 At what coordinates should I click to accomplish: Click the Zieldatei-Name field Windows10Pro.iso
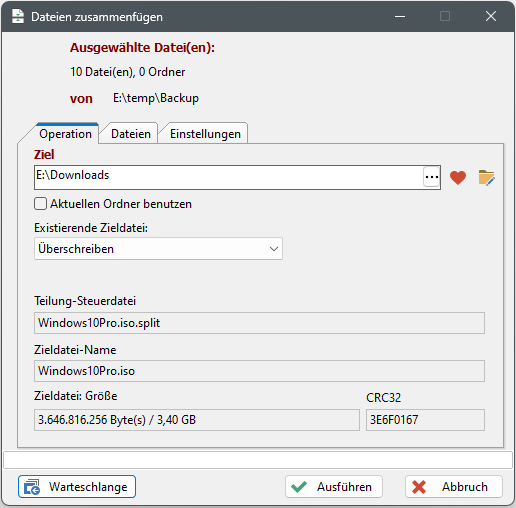(x=259, y=371)
